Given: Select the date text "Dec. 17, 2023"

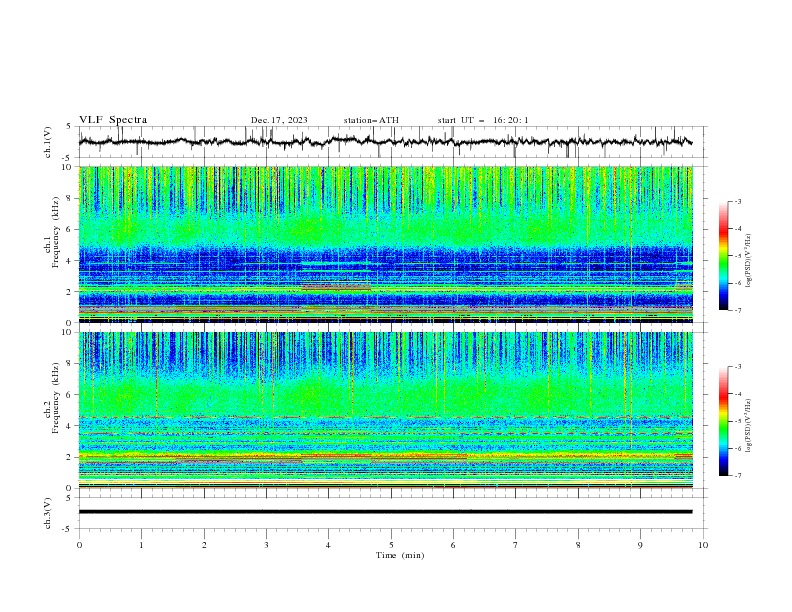Looking at the screenshot, I should (279, 120).
